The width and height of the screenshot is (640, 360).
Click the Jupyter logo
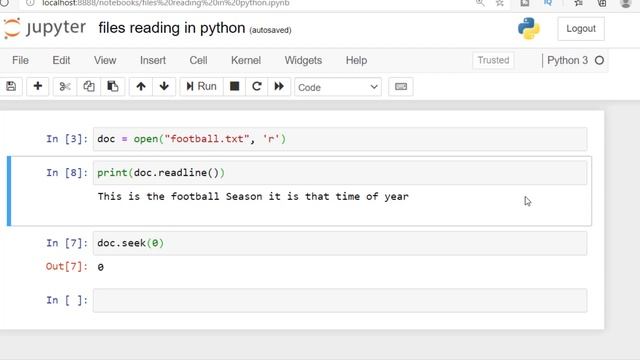44,28
